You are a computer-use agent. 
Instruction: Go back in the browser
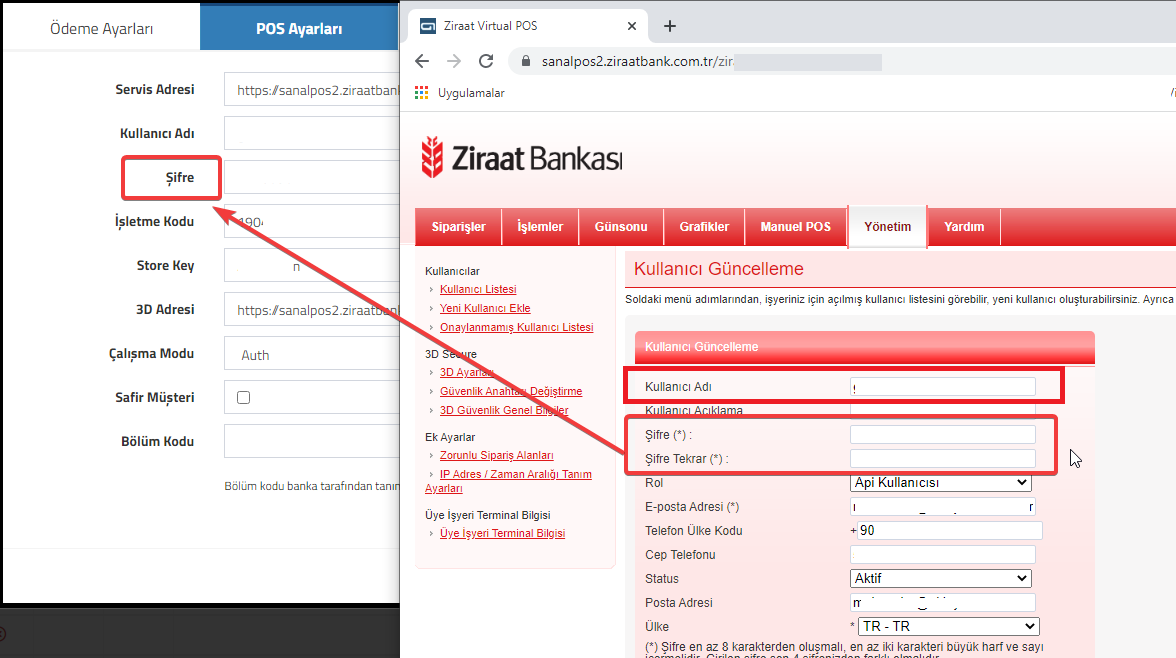(x=422, y=61)
